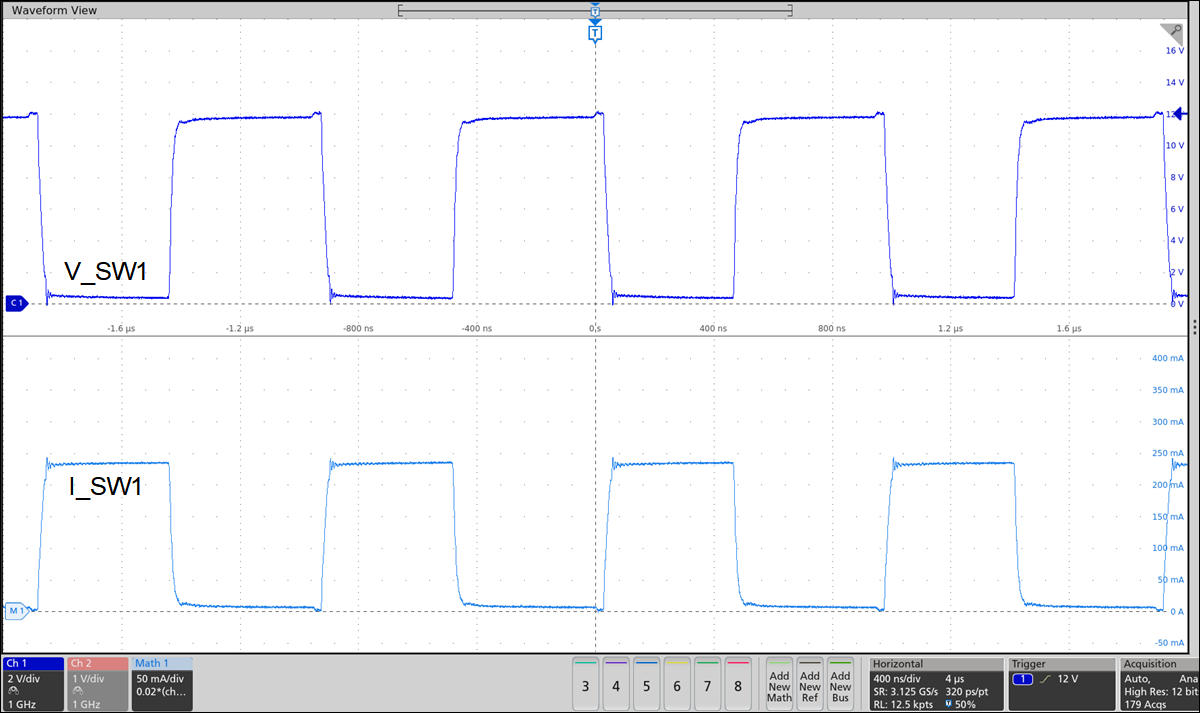Click the Add New Math button
This screenshot has width=1200, height=713.
(779, 684)
